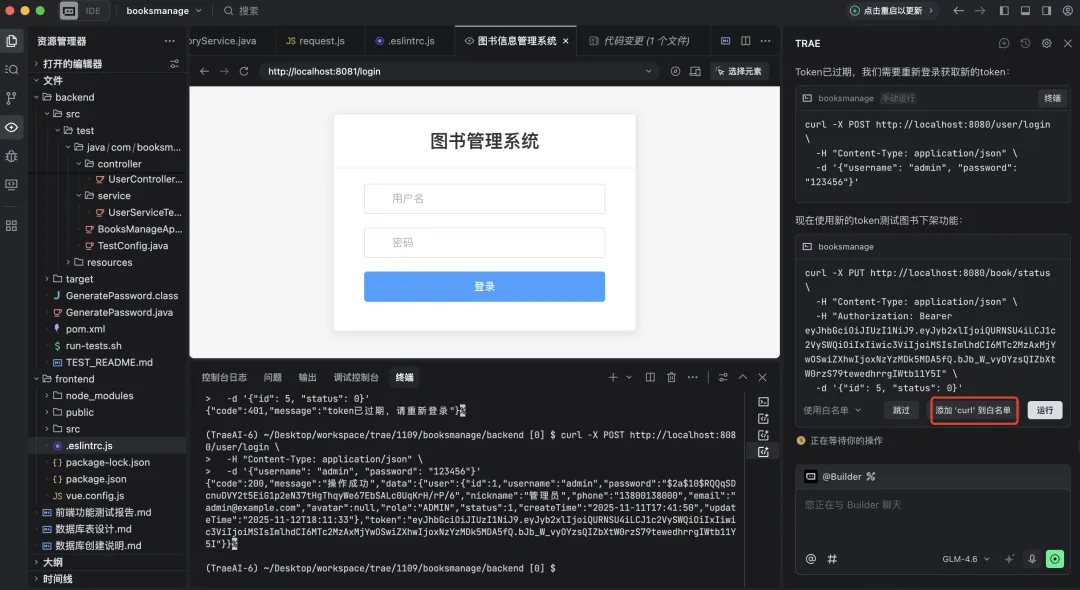Click the prompt optimize sparkle icon
This screenshot has width=1080, height=590.
click(x=1009, y=559)
